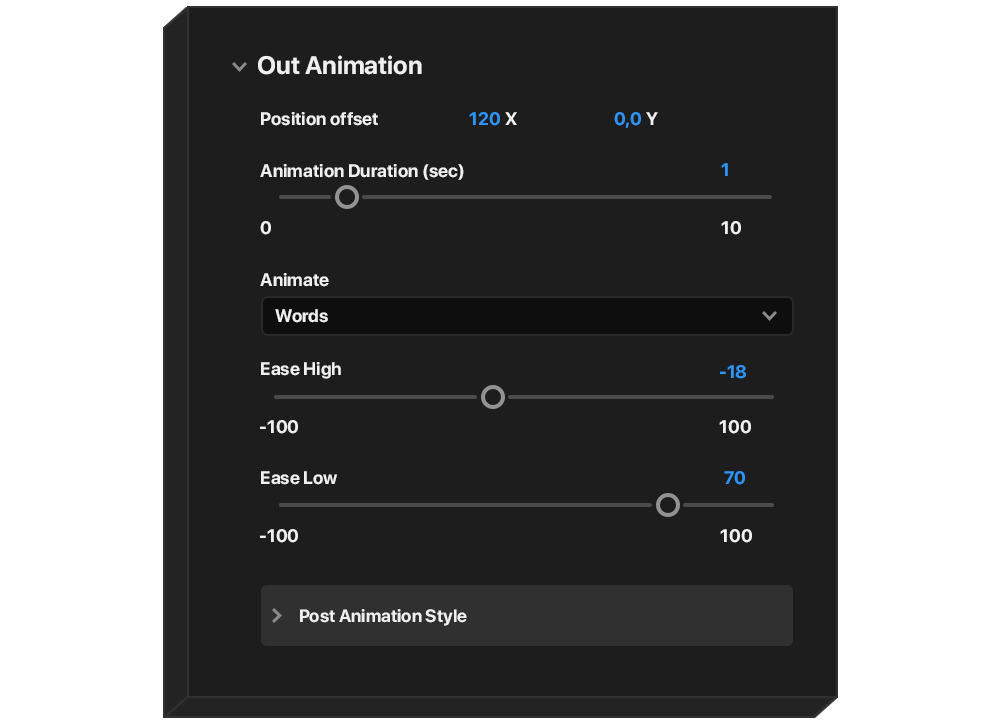Click the Animate field label
Viewport: 1000px width, 724px height.
click(x=294, y=280)
